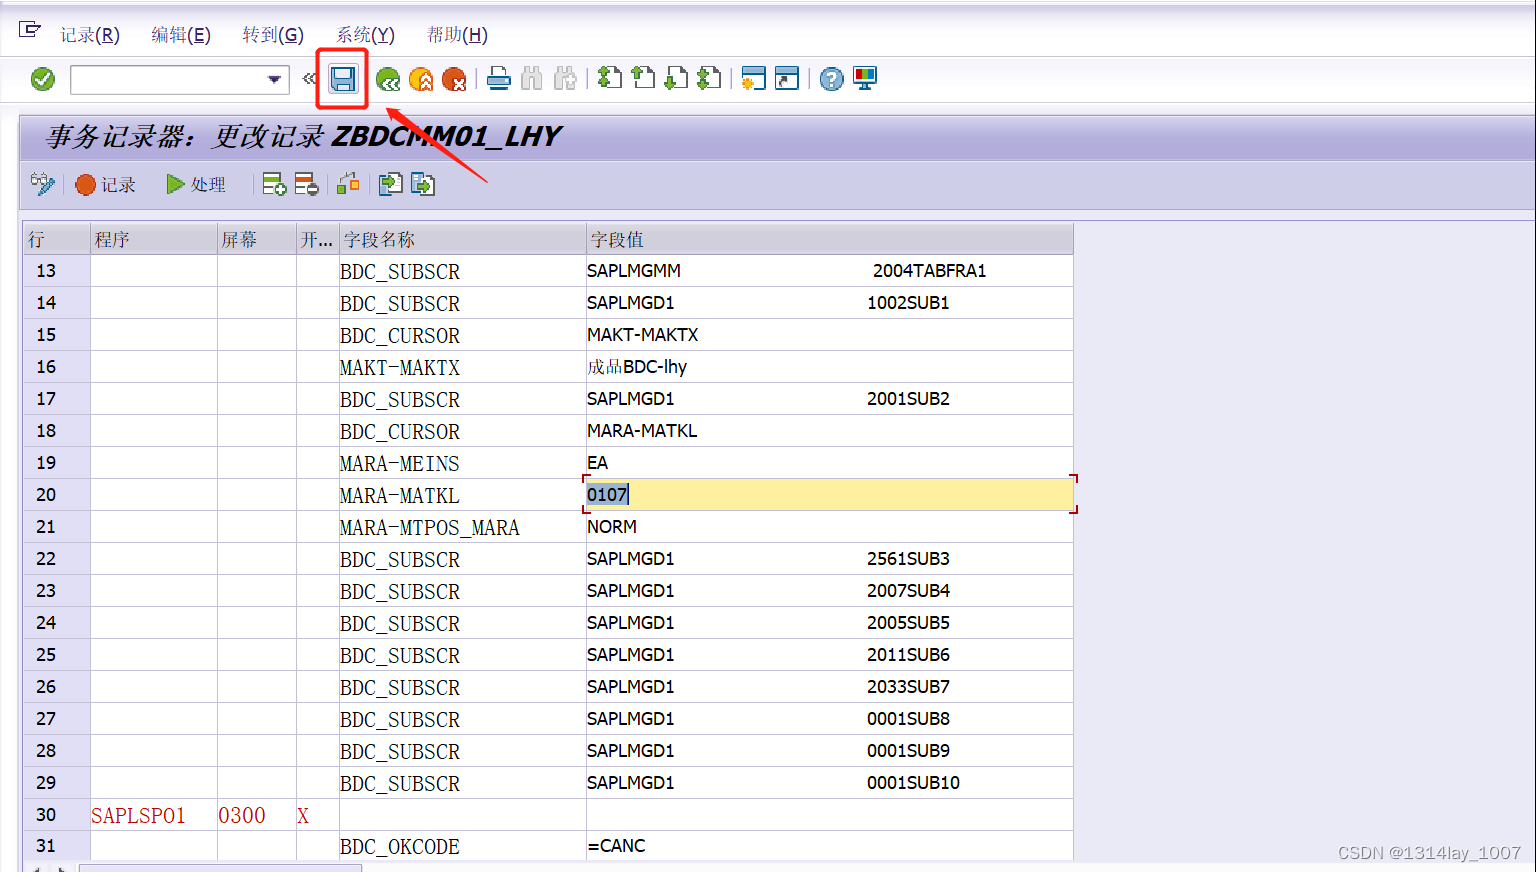Open the 帮助(H) menu
This screenshot has width=1536, height=872.
click(457, 35)
